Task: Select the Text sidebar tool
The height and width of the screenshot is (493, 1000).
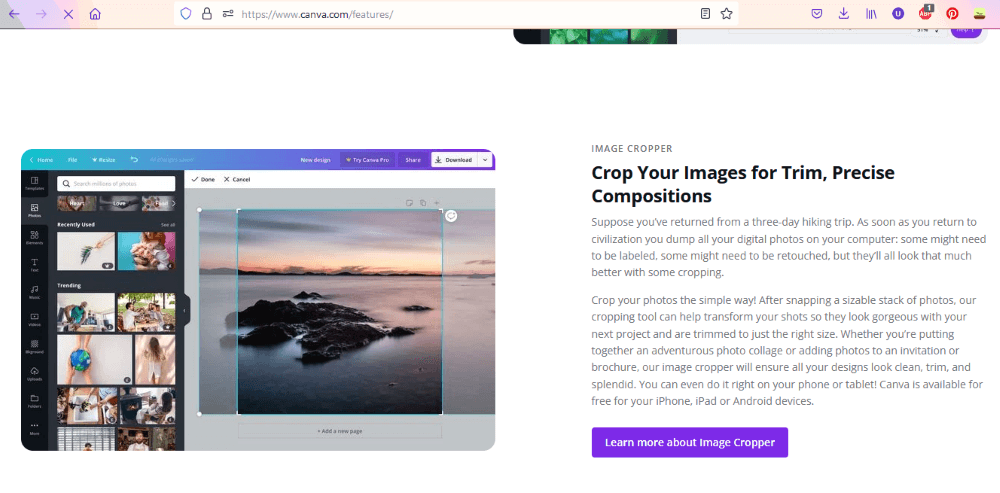Action: click(x=34, y=265)
